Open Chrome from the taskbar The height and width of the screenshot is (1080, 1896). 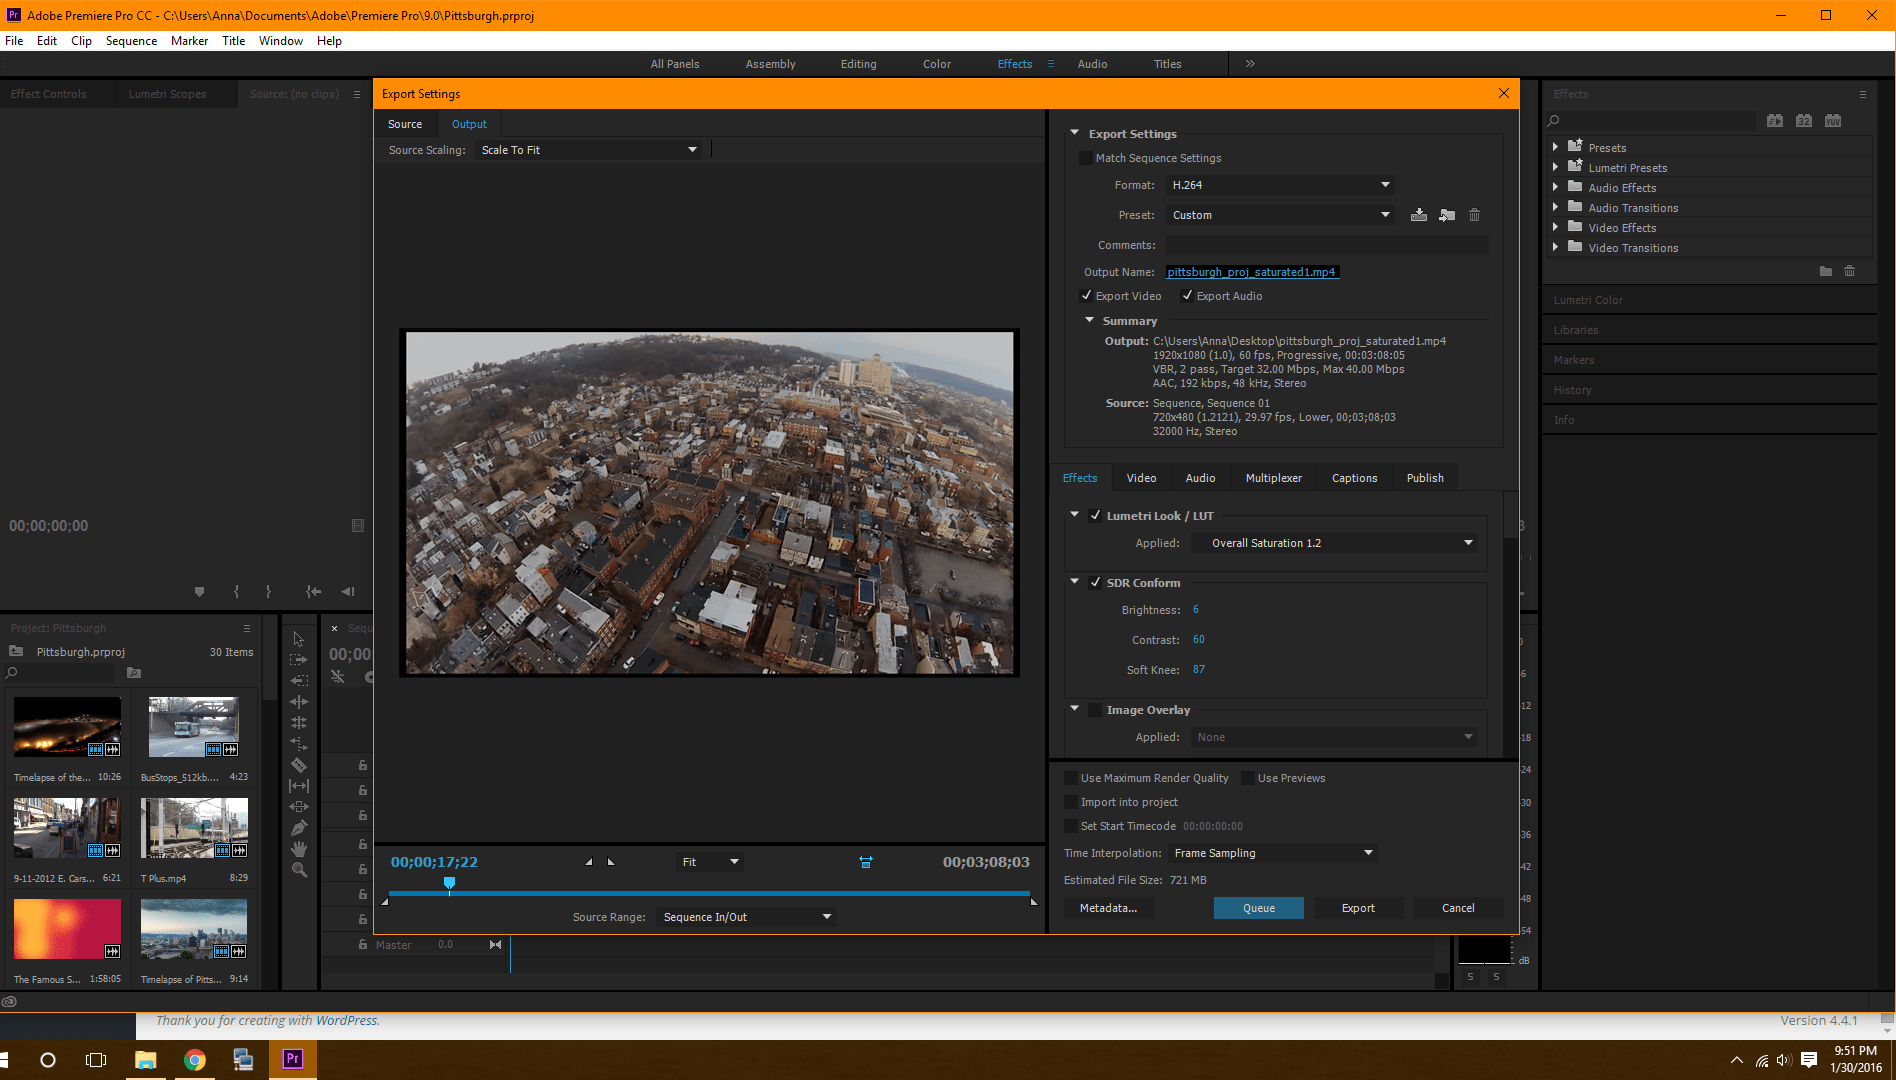(195, 1060)
